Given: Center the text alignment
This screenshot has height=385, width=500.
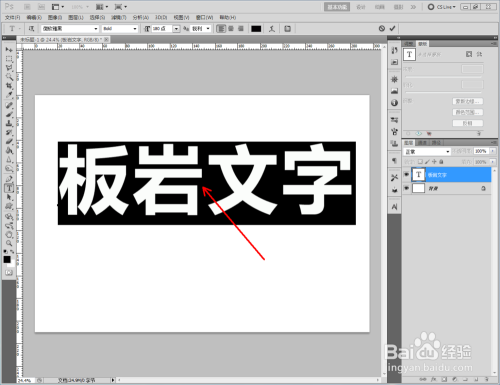Looking at the screenshot, I should point(231,29).
